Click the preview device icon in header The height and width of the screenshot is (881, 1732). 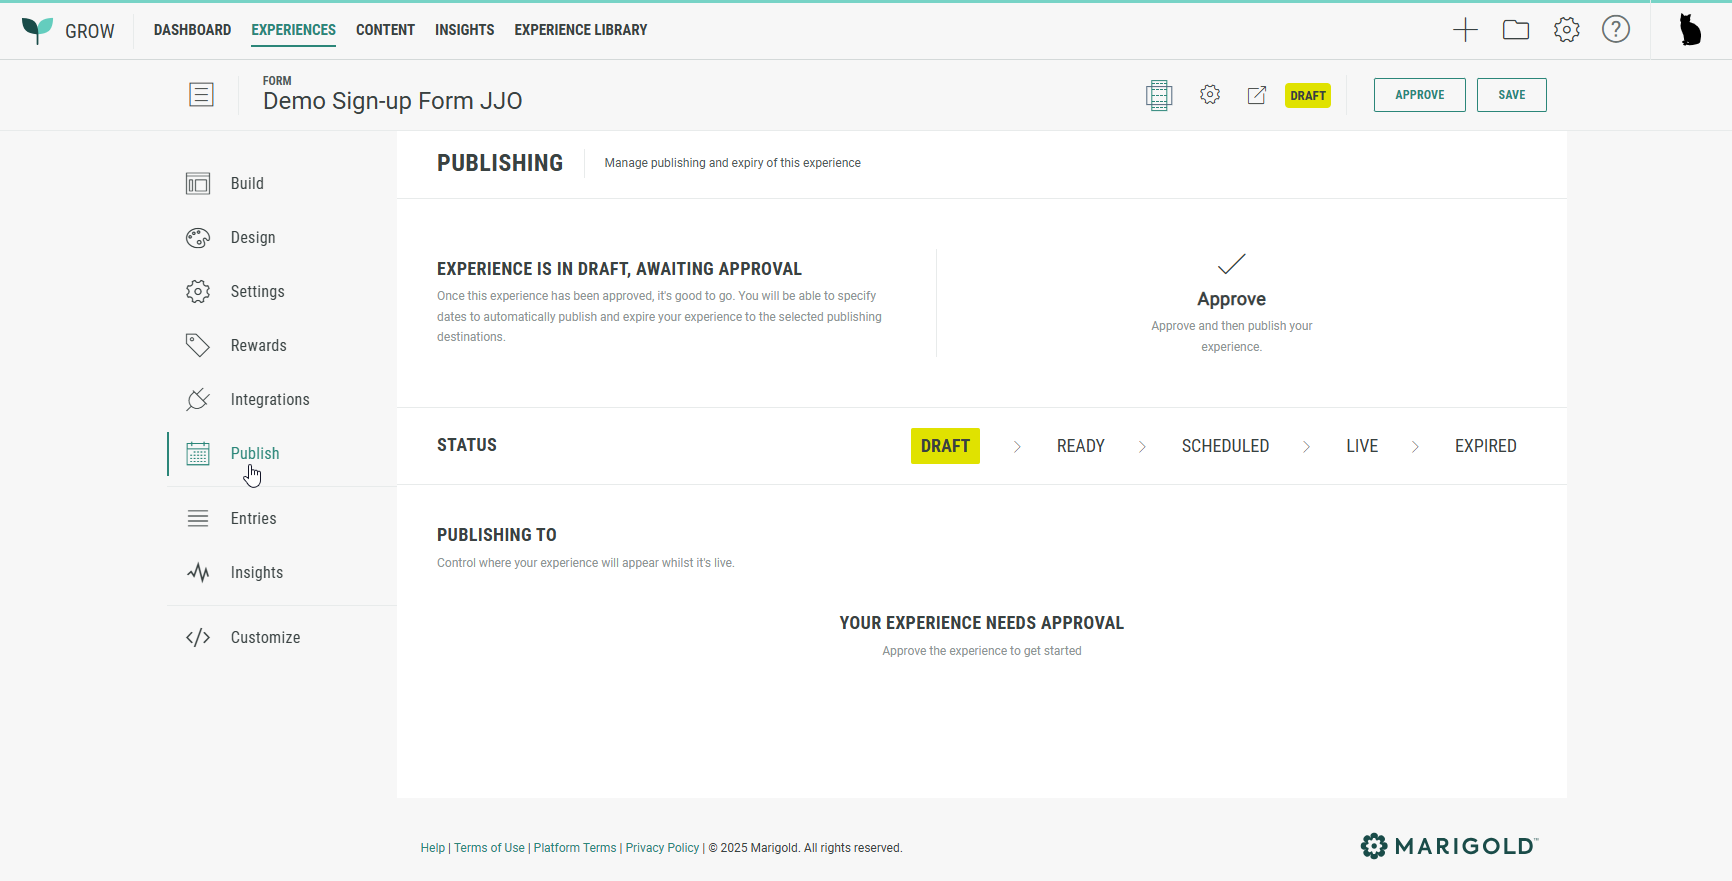[1159, 95]
